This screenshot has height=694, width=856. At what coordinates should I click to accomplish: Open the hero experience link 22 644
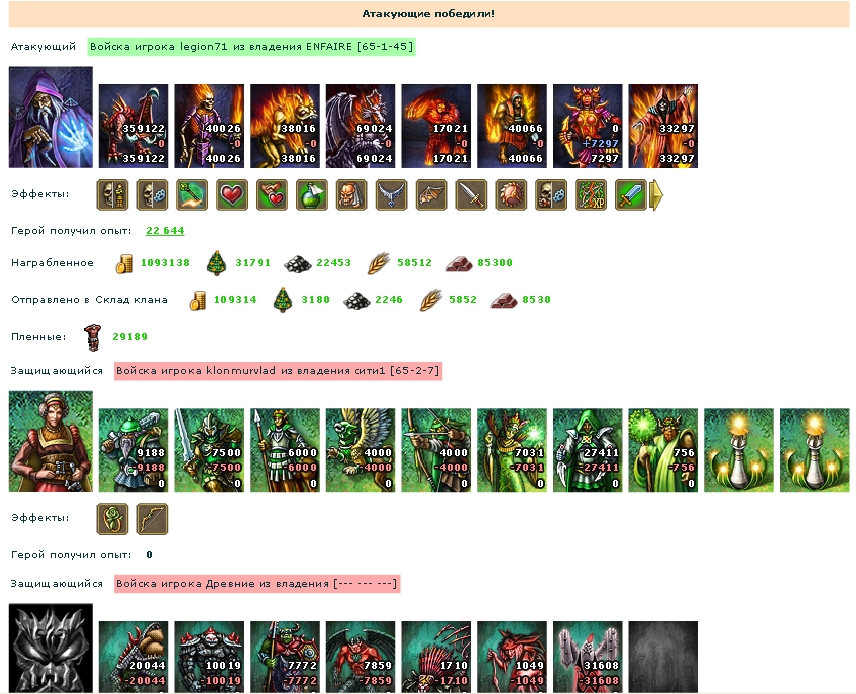coord(165,230)
